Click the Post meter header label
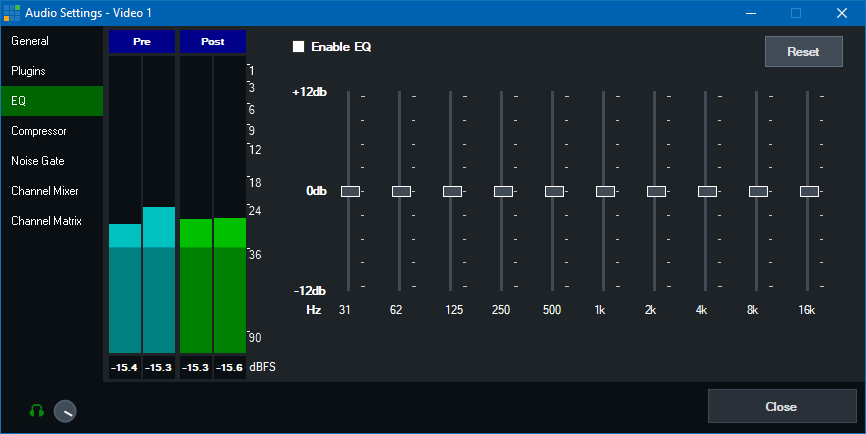This screenshot has height=434, width=866. click(212, 42)
